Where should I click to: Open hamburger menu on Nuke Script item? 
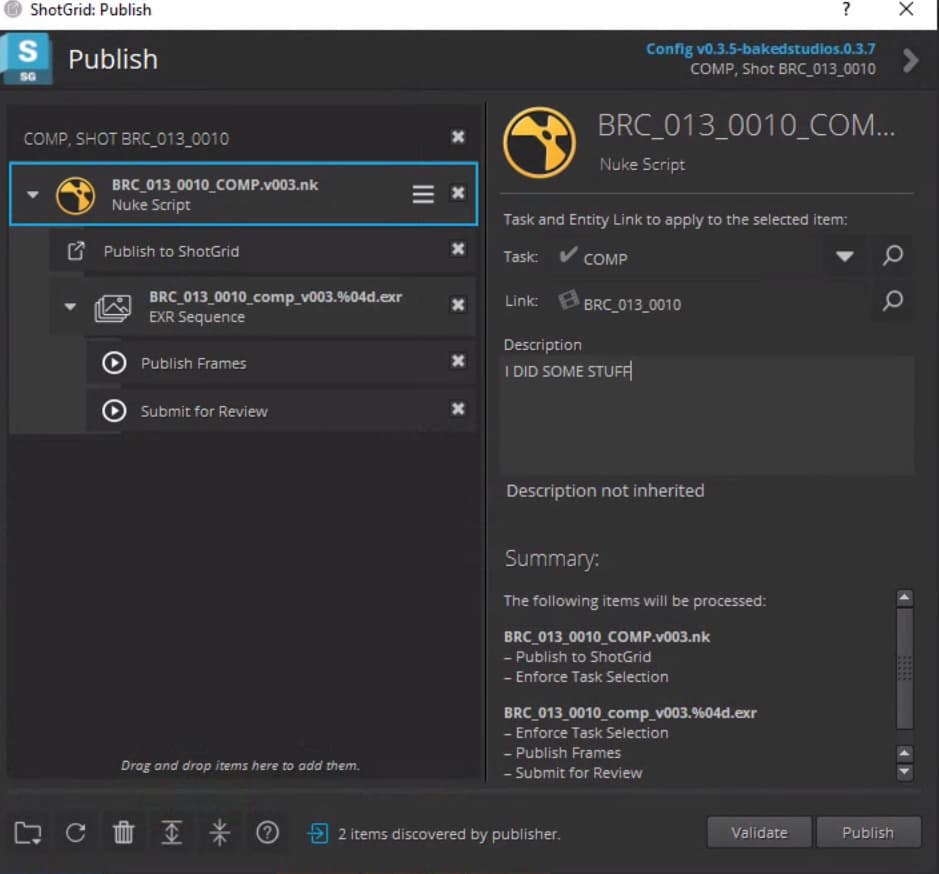pyautogui.click(x=423, y=194)
